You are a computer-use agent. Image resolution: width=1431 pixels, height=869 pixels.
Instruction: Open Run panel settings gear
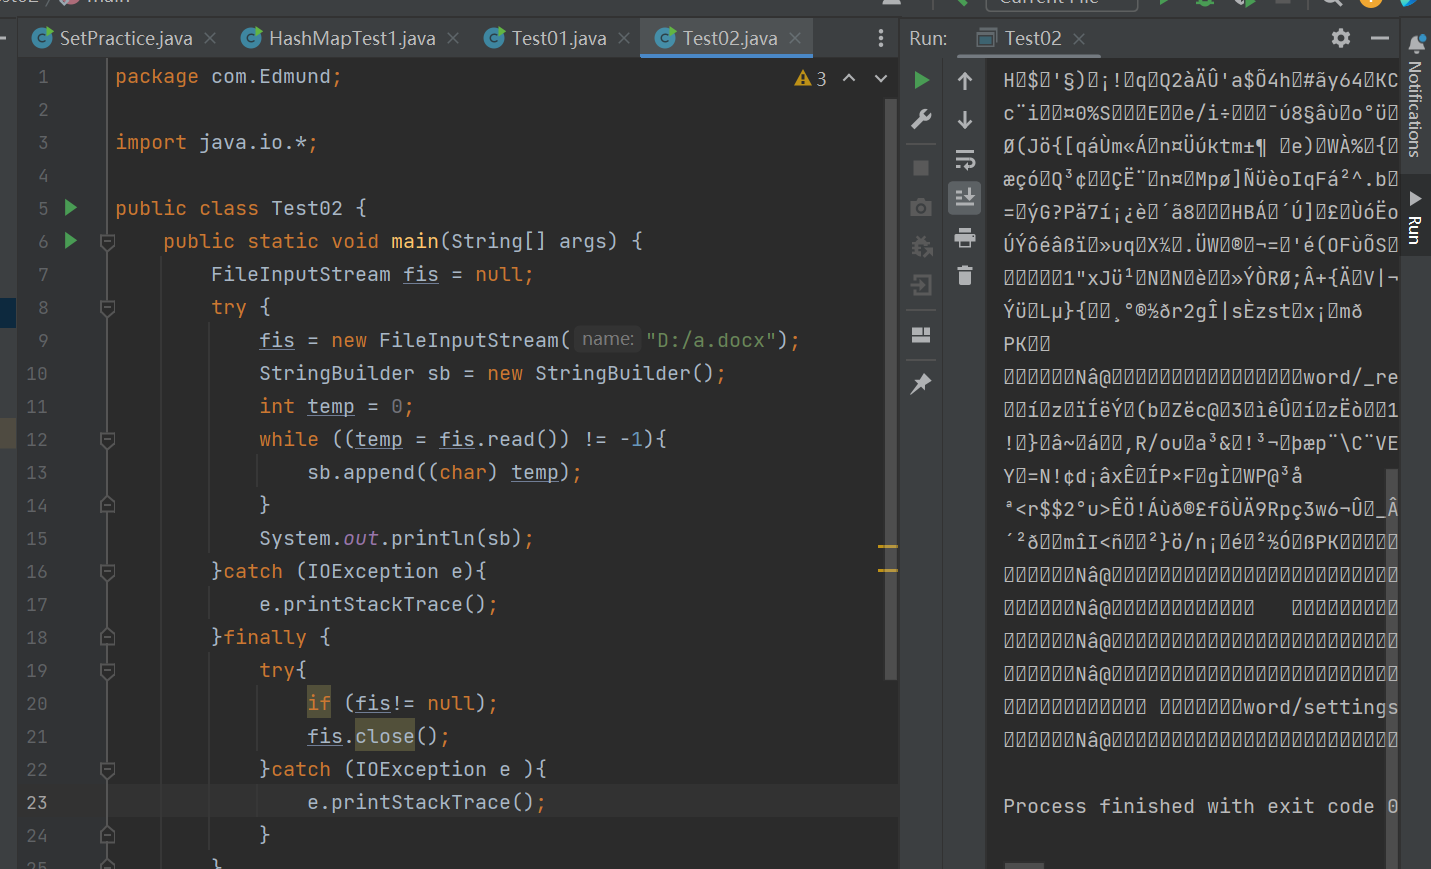coord(1341,38)
